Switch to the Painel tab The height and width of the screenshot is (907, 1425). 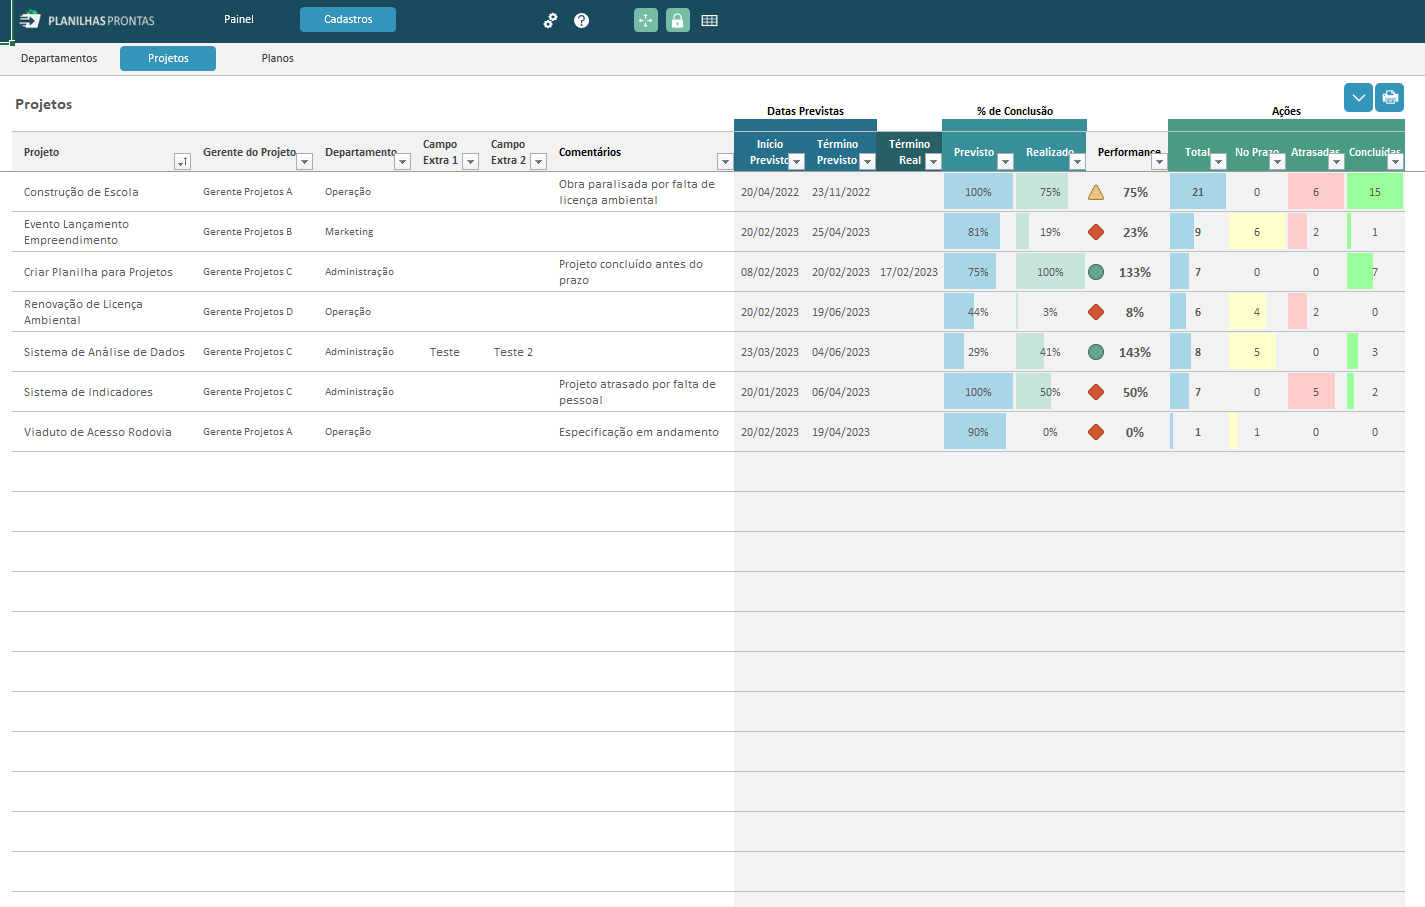239,19
